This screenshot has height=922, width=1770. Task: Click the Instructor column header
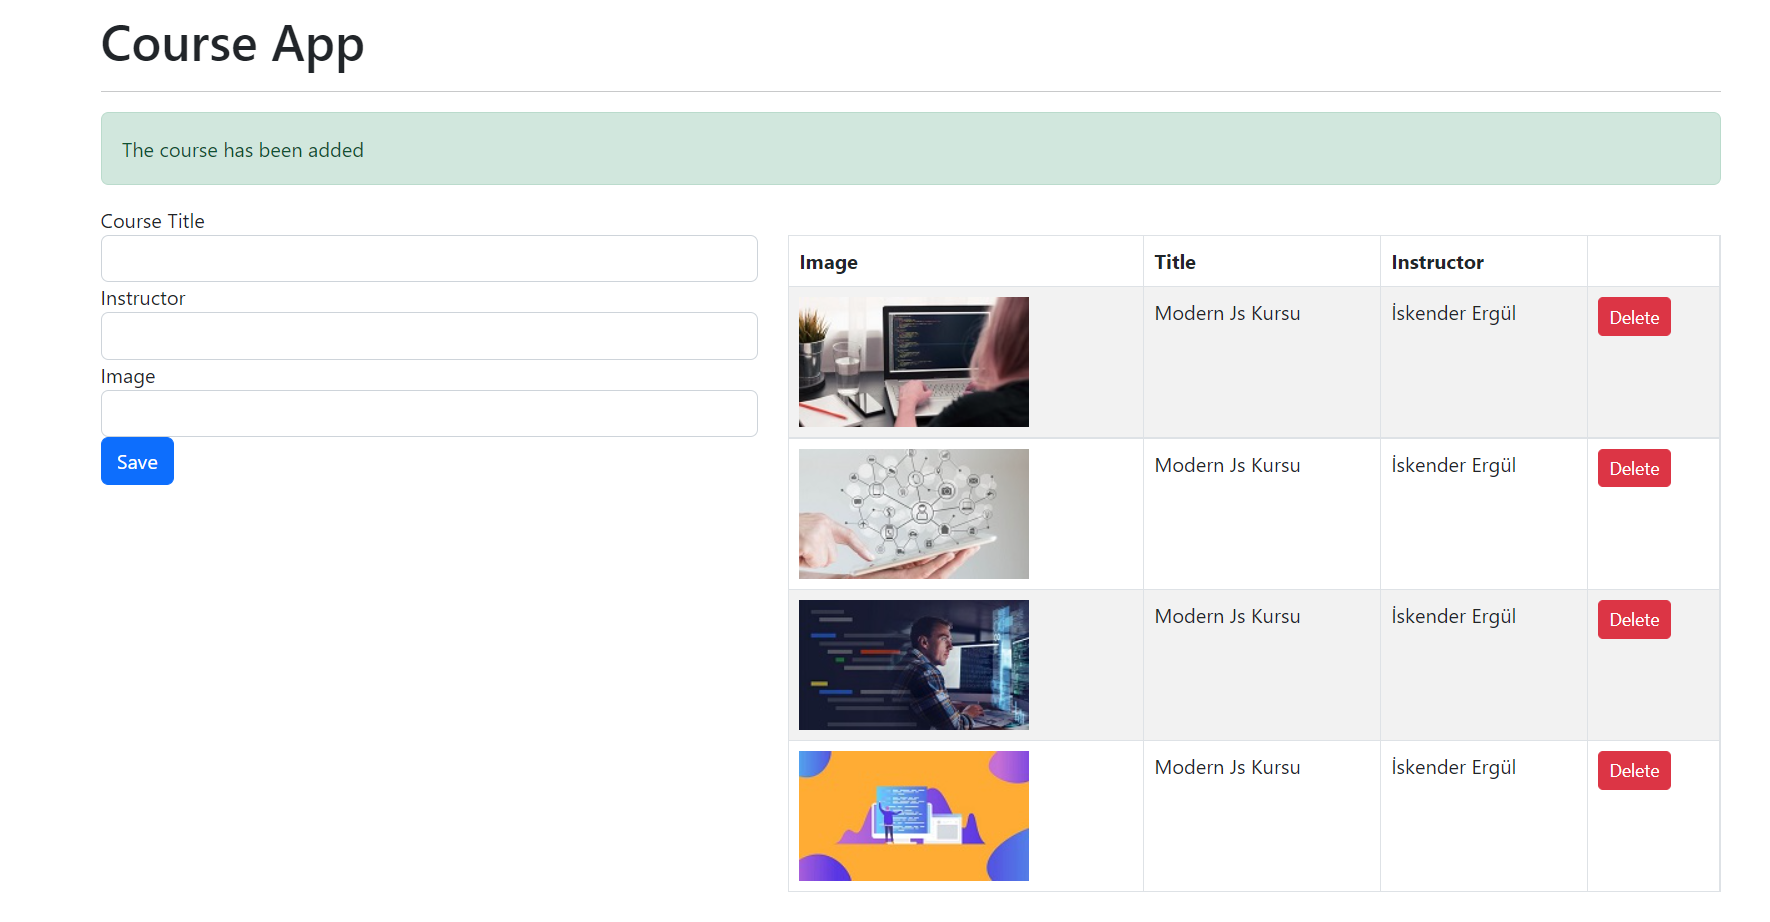click(x=1437, y=261)
